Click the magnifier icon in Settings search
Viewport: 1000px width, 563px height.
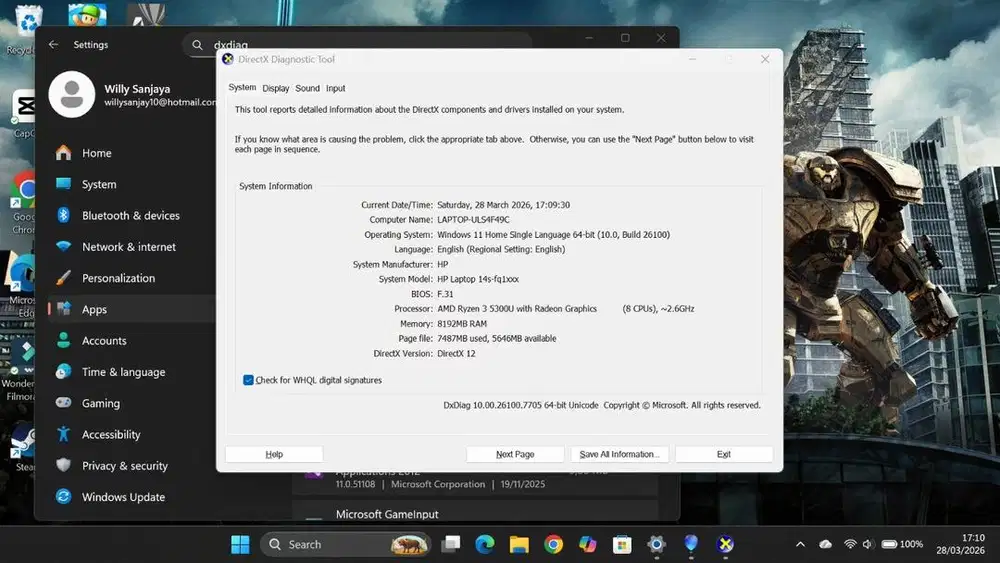(197, 45)
